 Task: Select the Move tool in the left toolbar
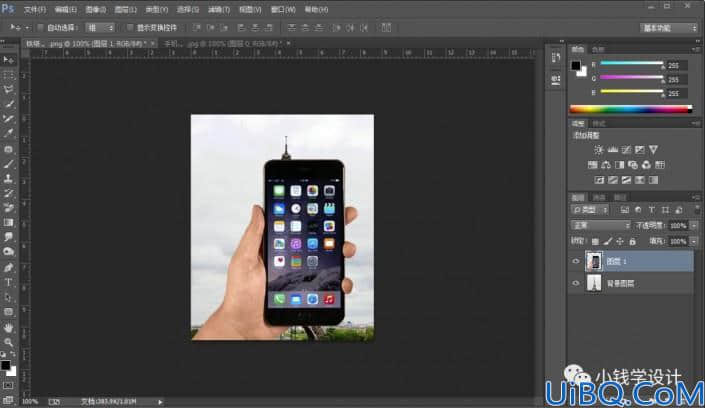point(8,60)
